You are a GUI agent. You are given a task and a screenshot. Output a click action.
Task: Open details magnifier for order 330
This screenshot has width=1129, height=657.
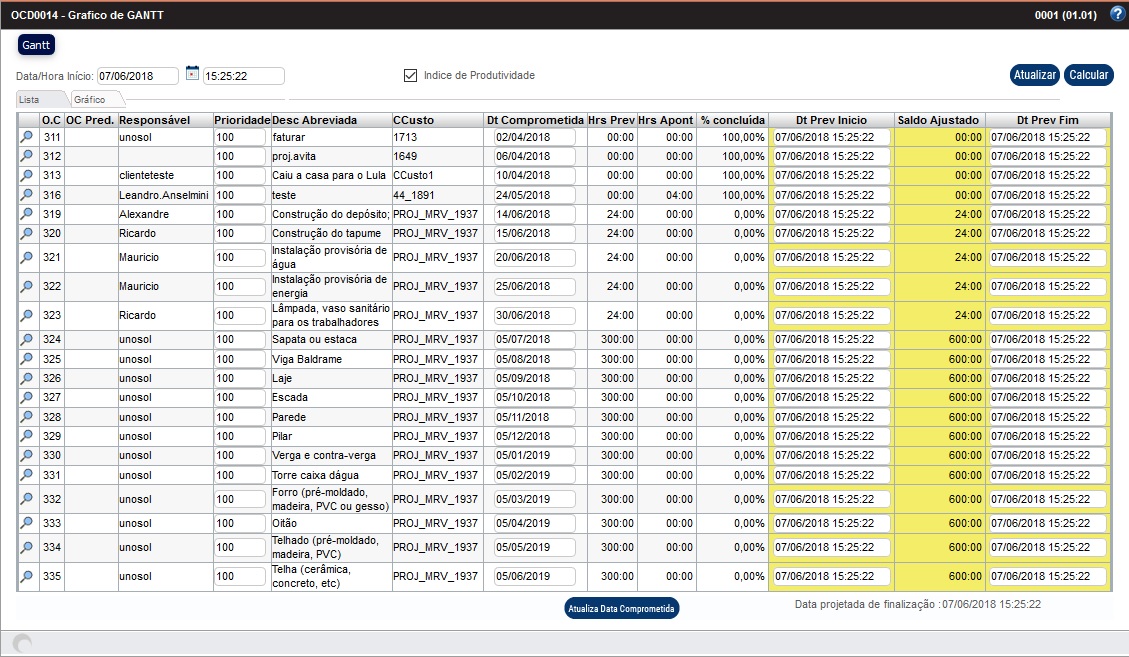point(27,456)
